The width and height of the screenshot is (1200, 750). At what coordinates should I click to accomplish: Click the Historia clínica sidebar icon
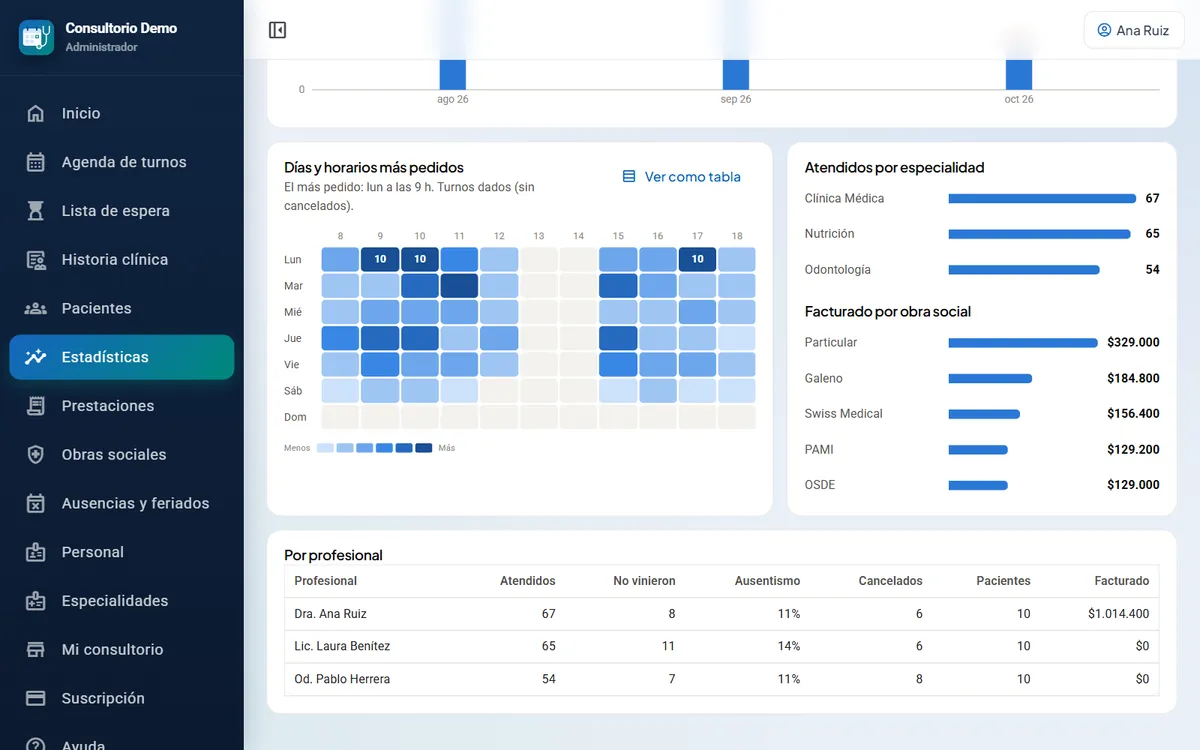click(x=36, y=260)
